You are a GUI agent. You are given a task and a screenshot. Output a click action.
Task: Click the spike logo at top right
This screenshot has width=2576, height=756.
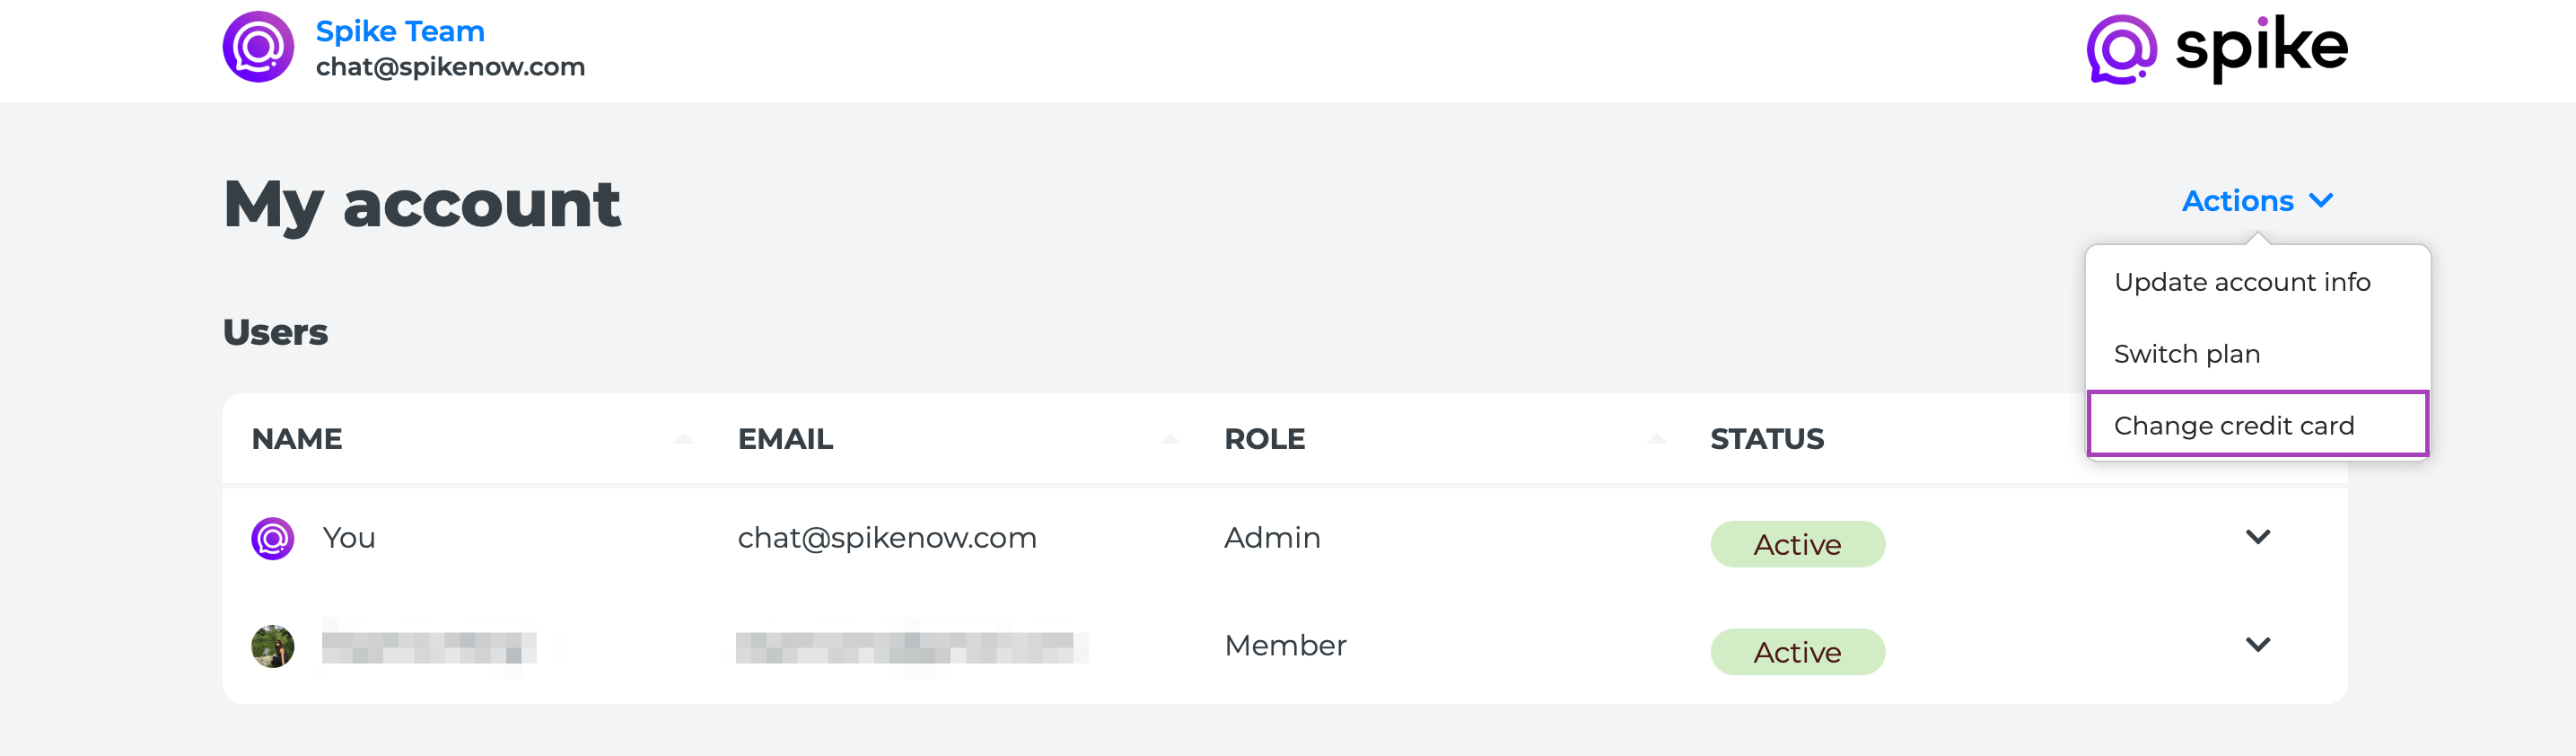2216,48
